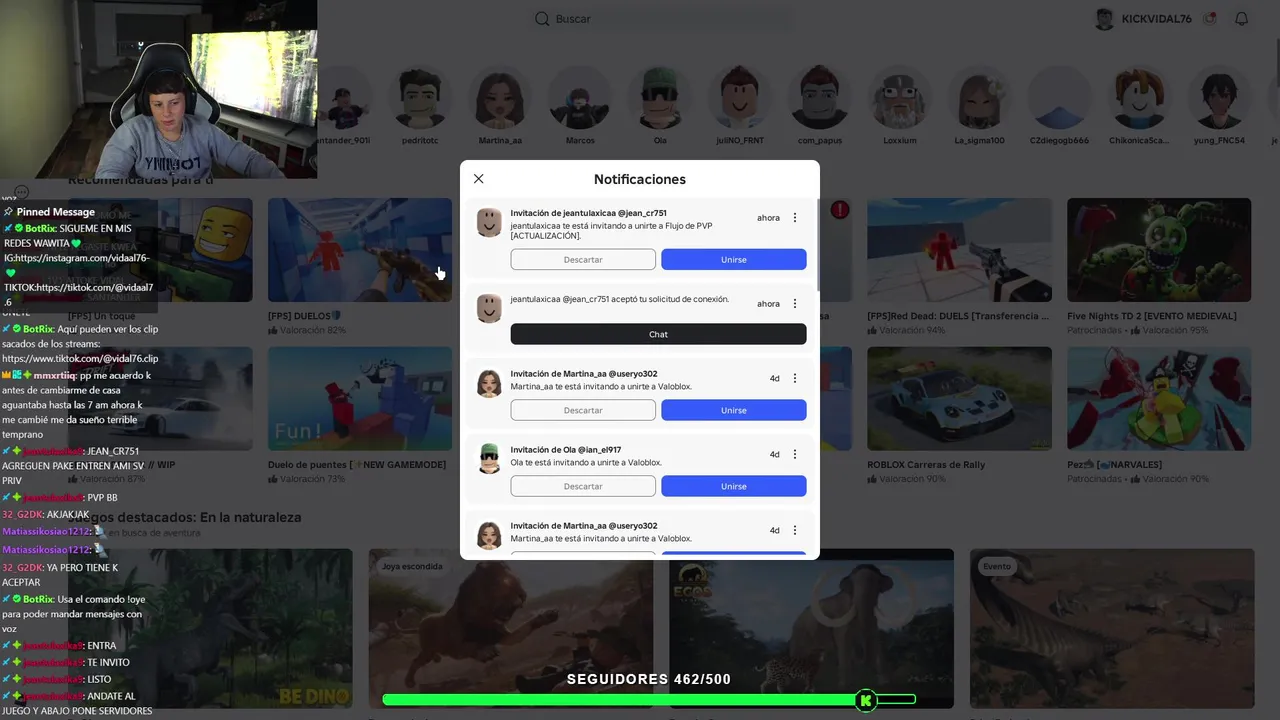
Task: Open KICKVIDAL76 profile avatar
Action: pyautogui.click(x=1104, y=19)
